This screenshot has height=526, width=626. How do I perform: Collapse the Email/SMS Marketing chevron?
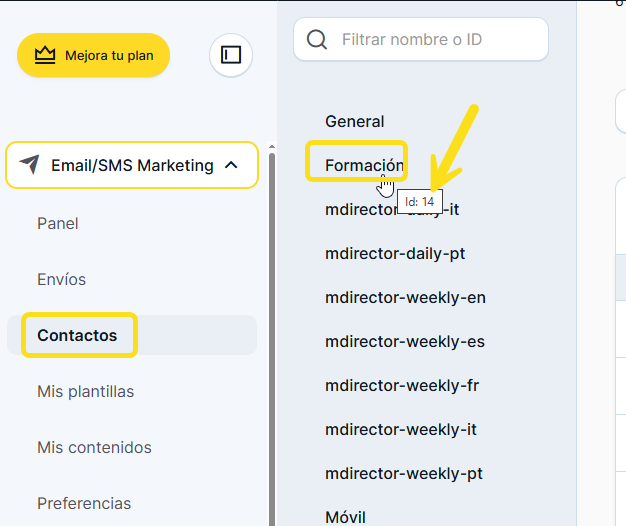[x=232, y=165]
